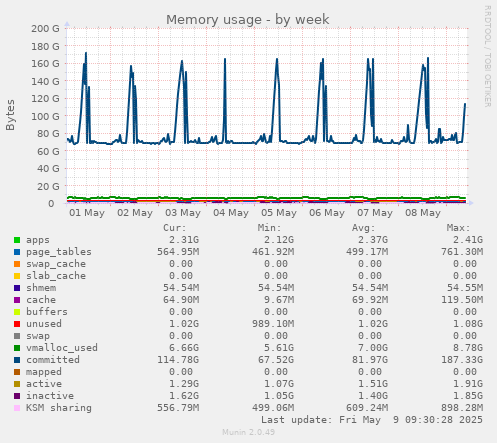Image resolution: width=497 pixels, height=443 pixels.
Task: Click the inactive legend color swatch
Action: tap(17, 396)
